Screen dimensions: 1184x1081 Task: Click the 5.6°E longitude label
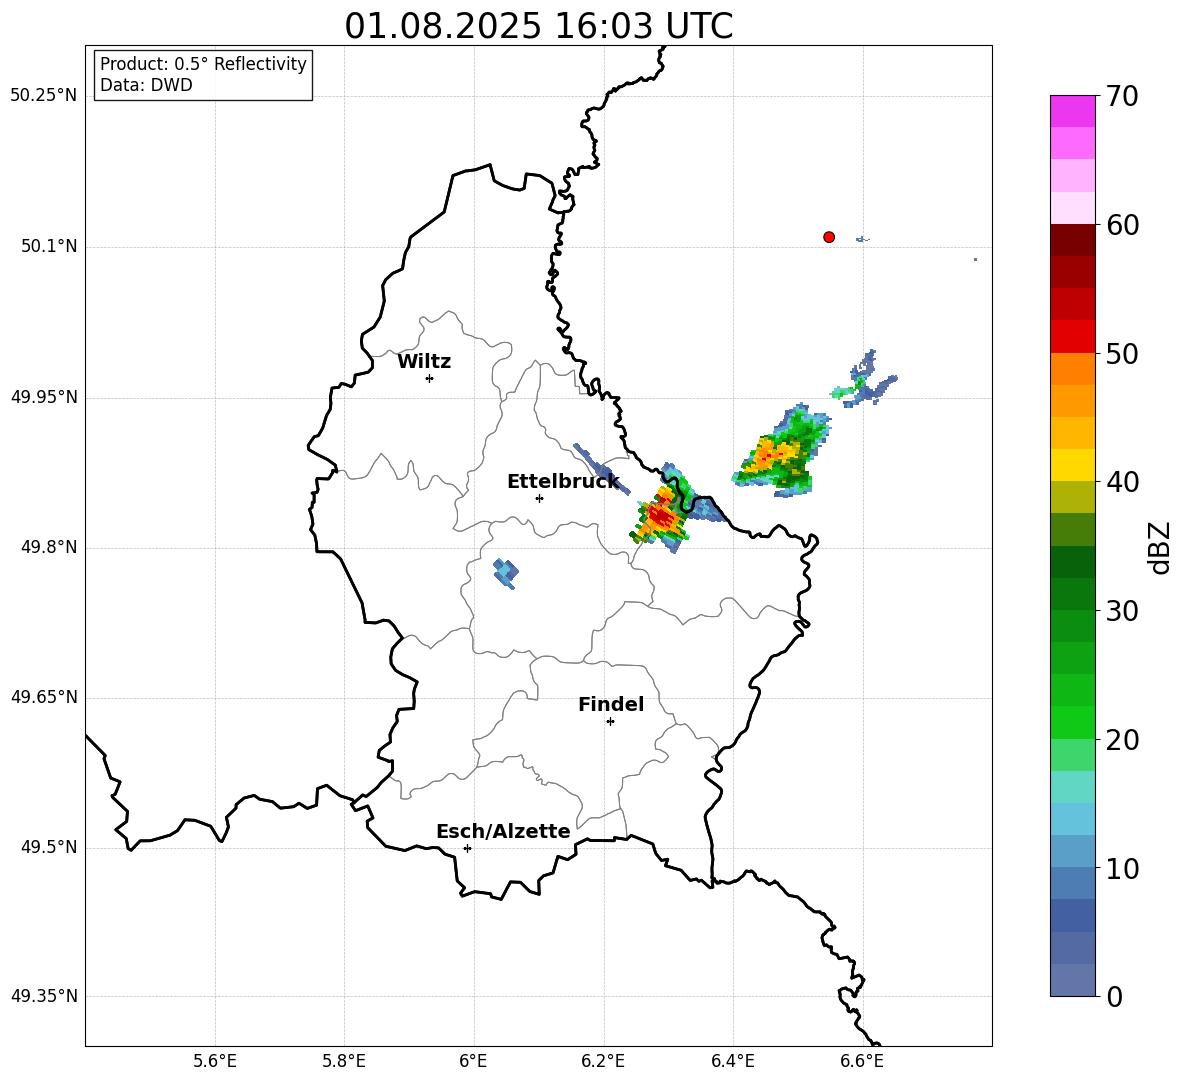point(215,1061)
